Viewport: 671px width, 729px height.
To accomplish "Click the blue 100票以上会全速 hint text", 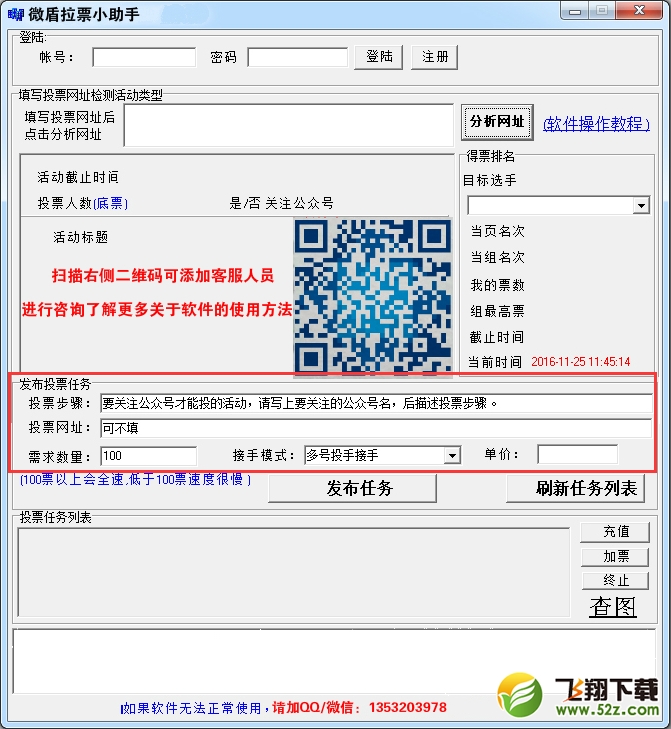I will 135,479.
